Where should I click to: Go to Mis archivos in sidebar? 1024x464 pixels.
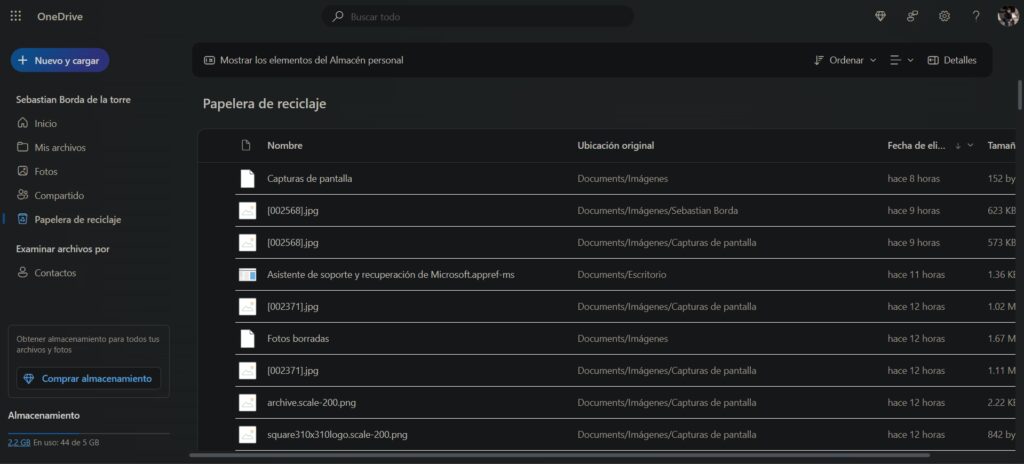(x=59, y=147)
